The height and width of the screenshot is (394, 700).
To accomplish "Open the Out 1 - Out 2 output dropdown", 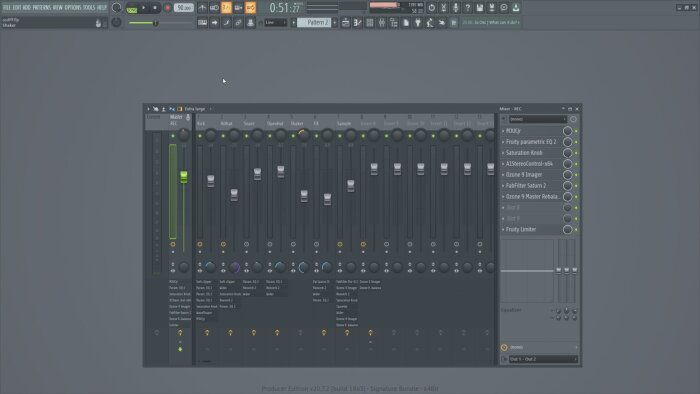I will point(543,359).
